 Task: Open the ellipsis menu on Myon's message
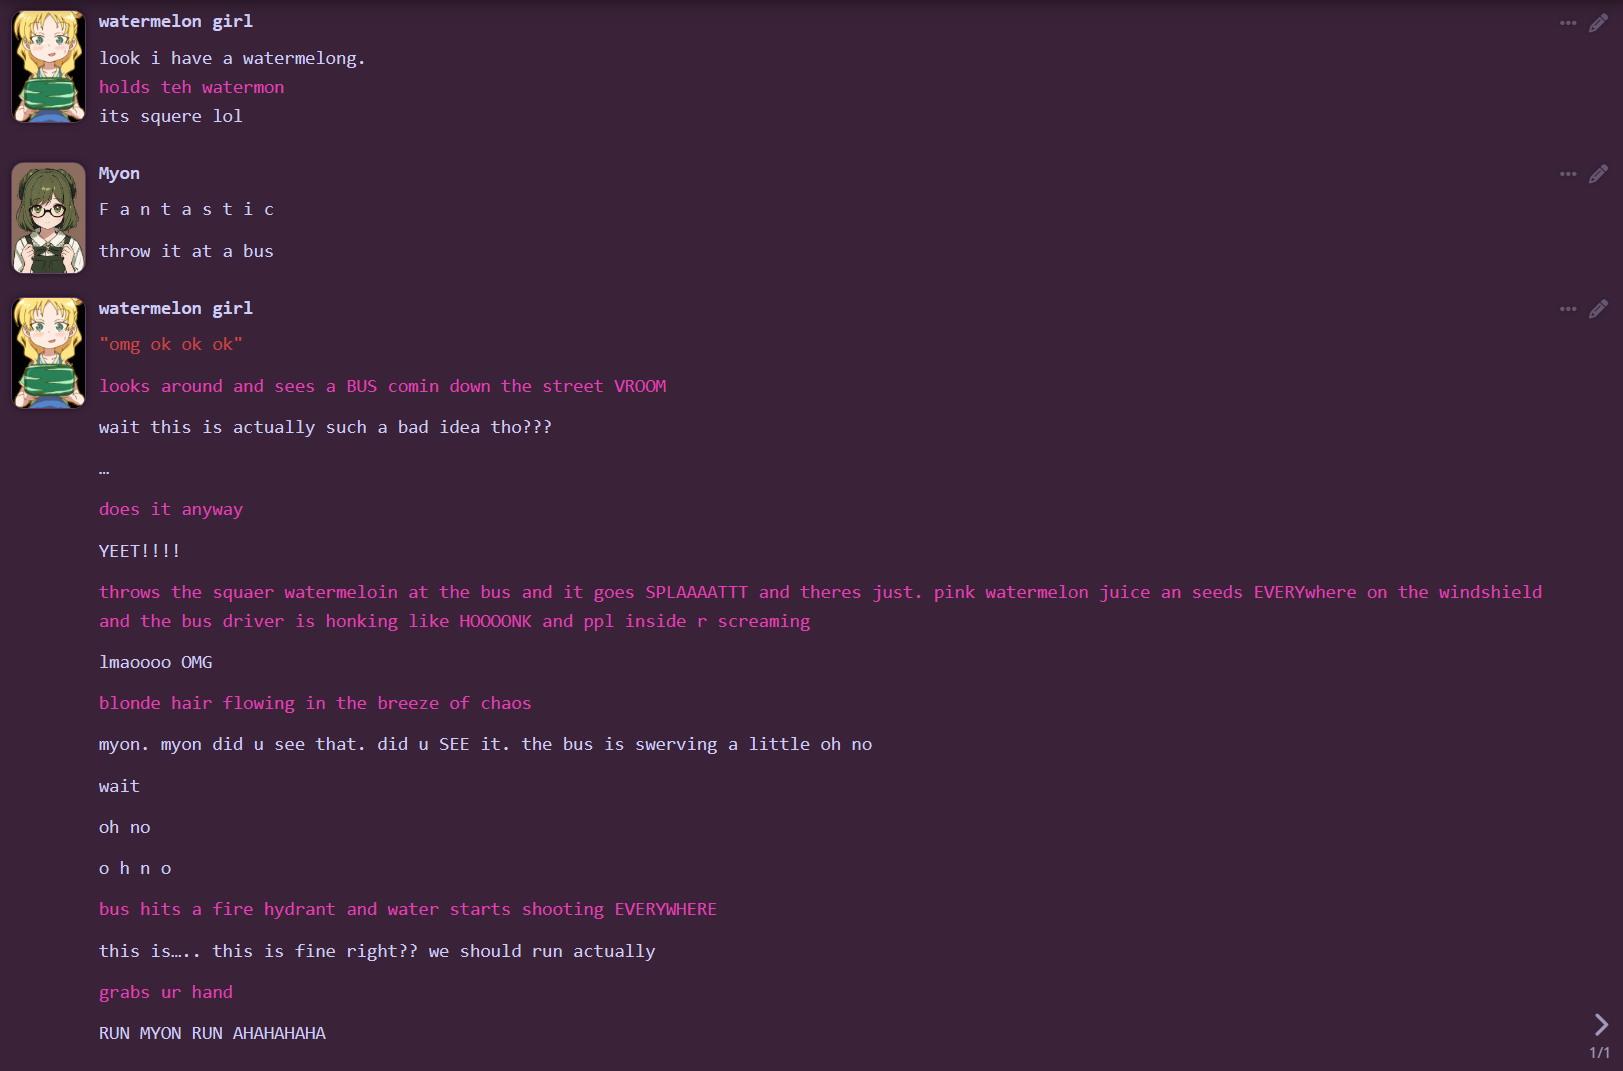[1567, 174]
